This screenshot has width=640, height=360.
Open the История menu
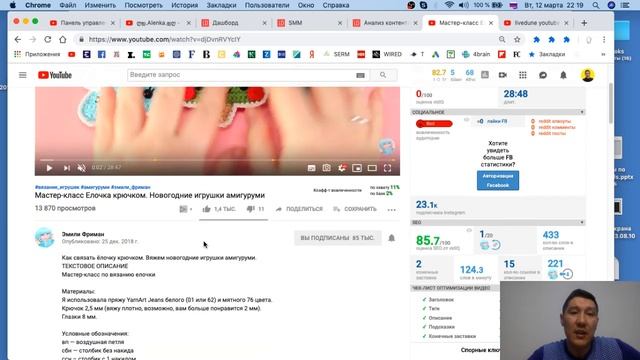point(184,5)
